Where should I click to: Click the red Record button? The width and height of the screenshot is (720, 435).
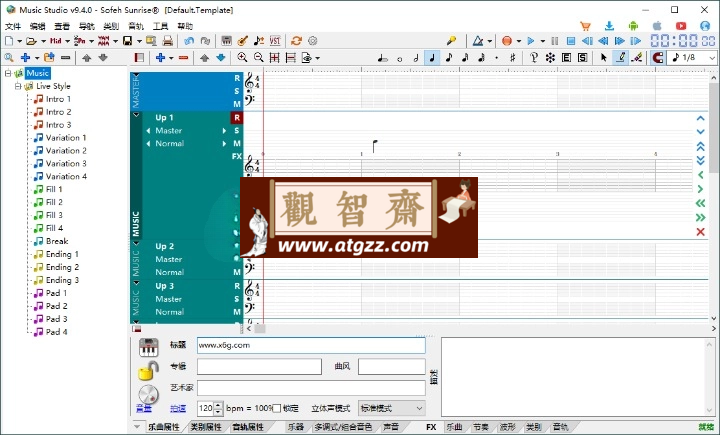[507, 41]
